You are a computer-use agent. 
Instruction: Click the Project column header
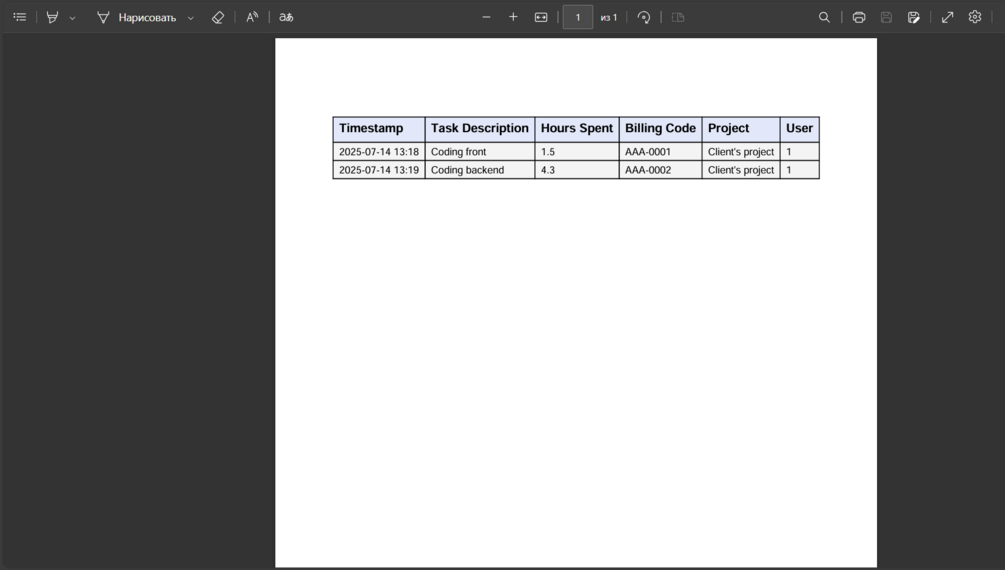point(741,129)
